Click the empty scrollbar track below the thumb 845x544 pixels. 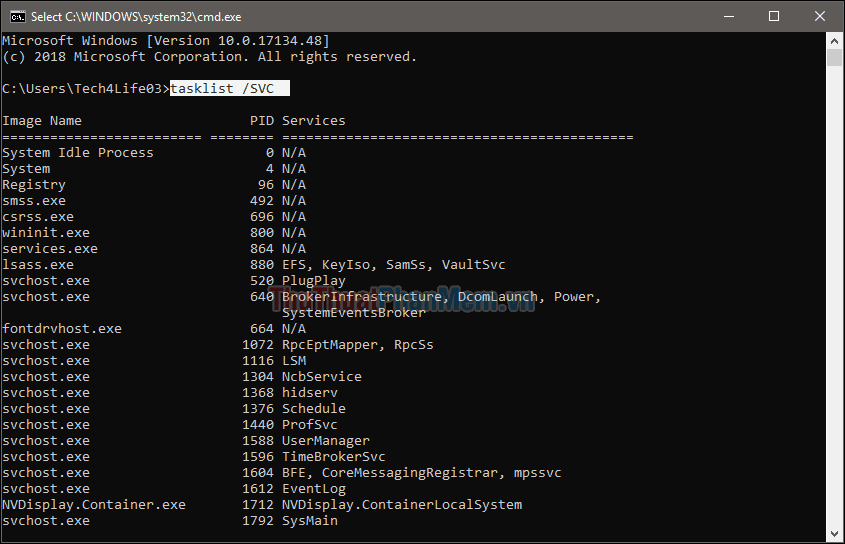click(x=835, y=300)
